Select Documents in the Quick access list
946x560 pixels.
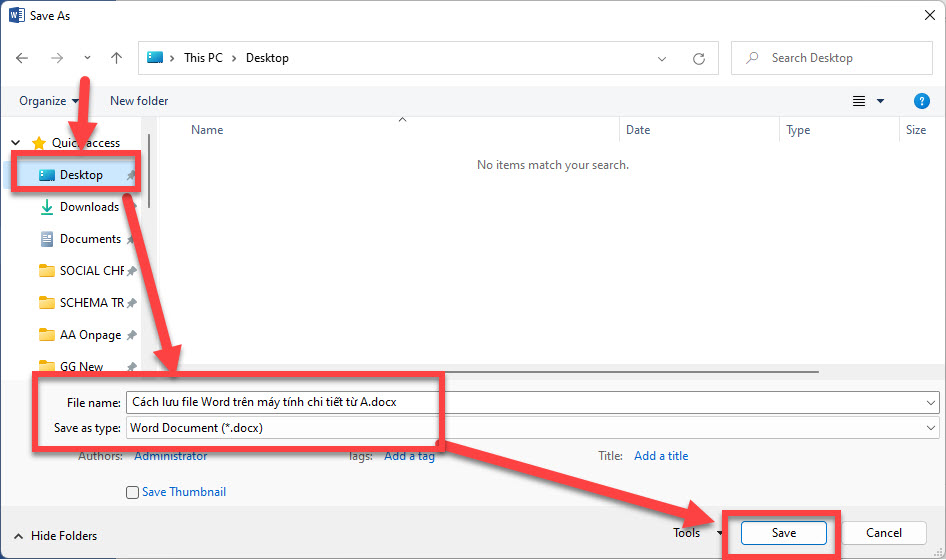[90, 239]
